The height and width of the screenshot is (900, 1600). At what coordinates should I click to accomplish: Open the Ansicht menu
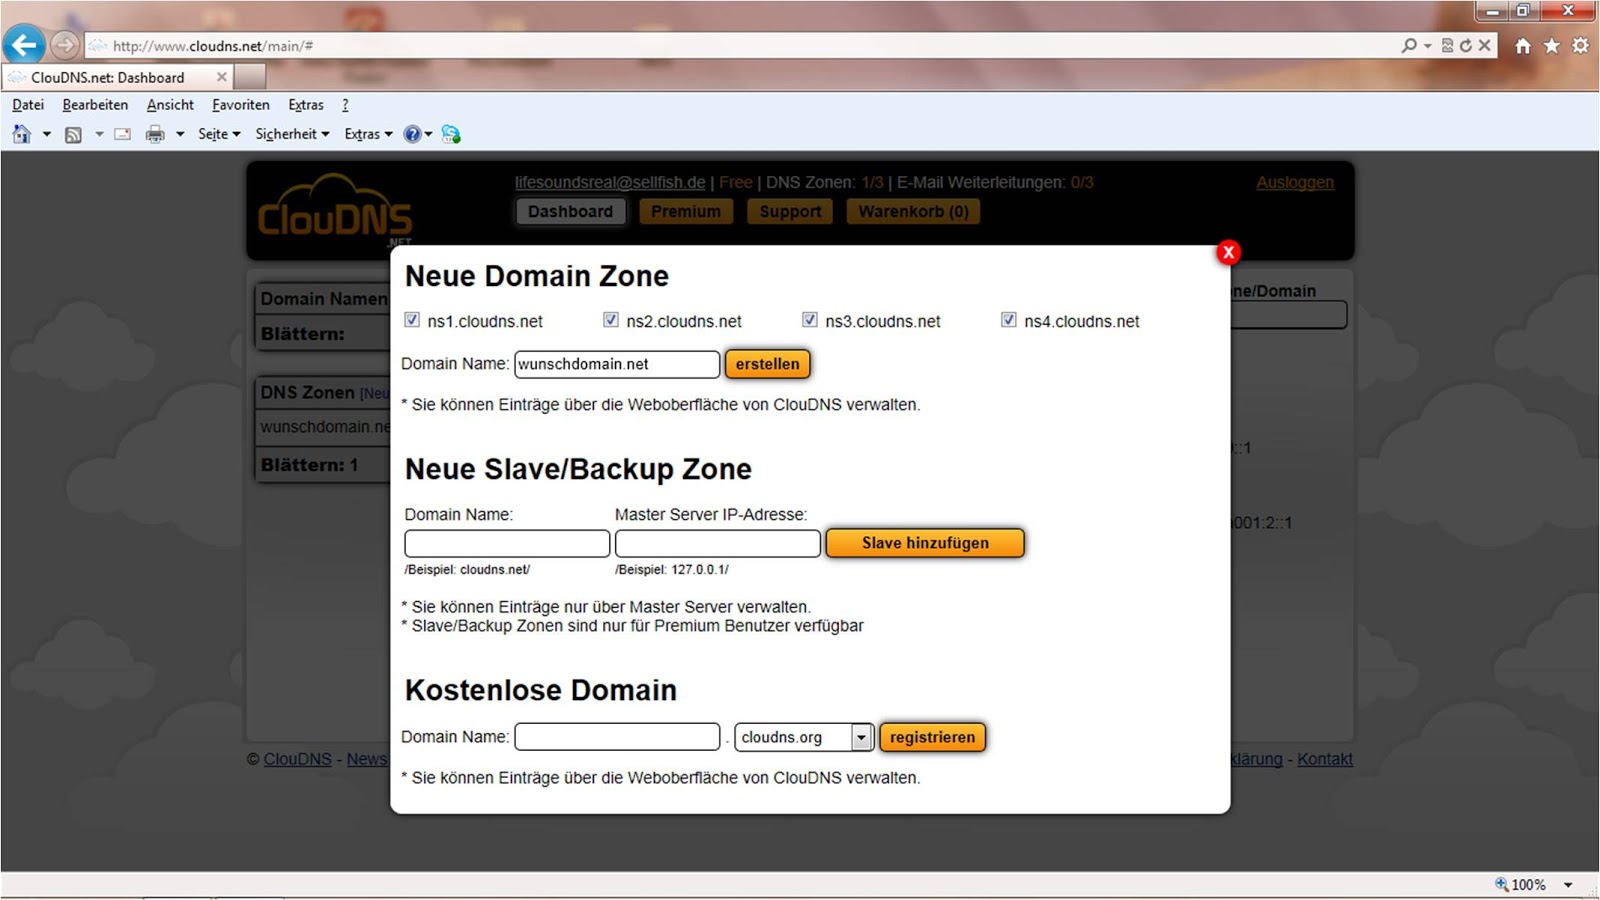coord(170,105)
